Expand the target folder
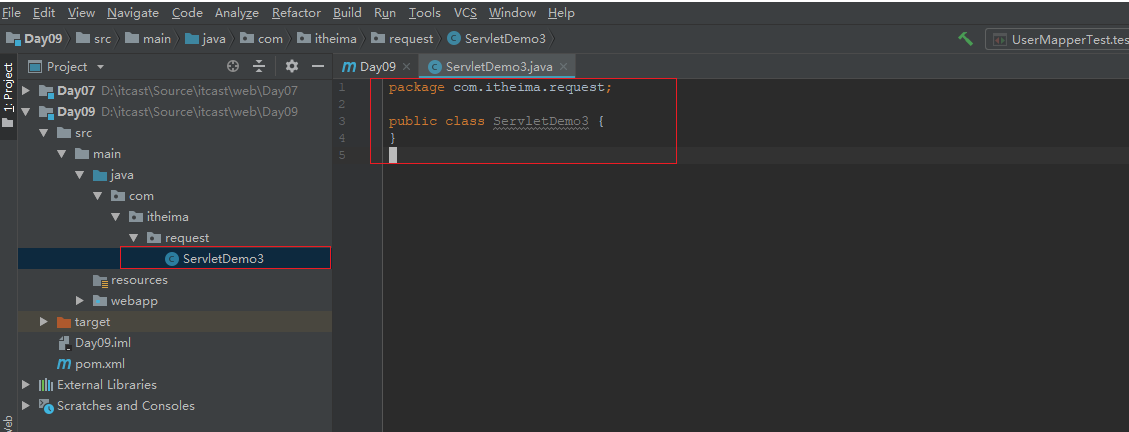 43,322
